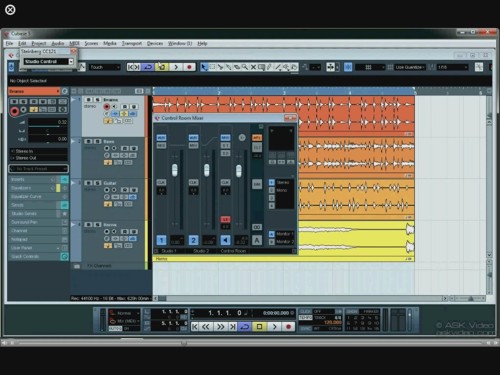Select Stereo downmix preset 1
500x375 pixels.
(x=272, y=182)
